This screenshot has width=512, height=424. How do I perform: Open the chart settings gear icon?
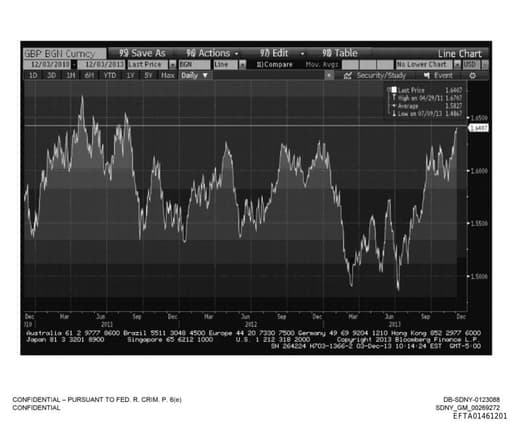[473, 76]
